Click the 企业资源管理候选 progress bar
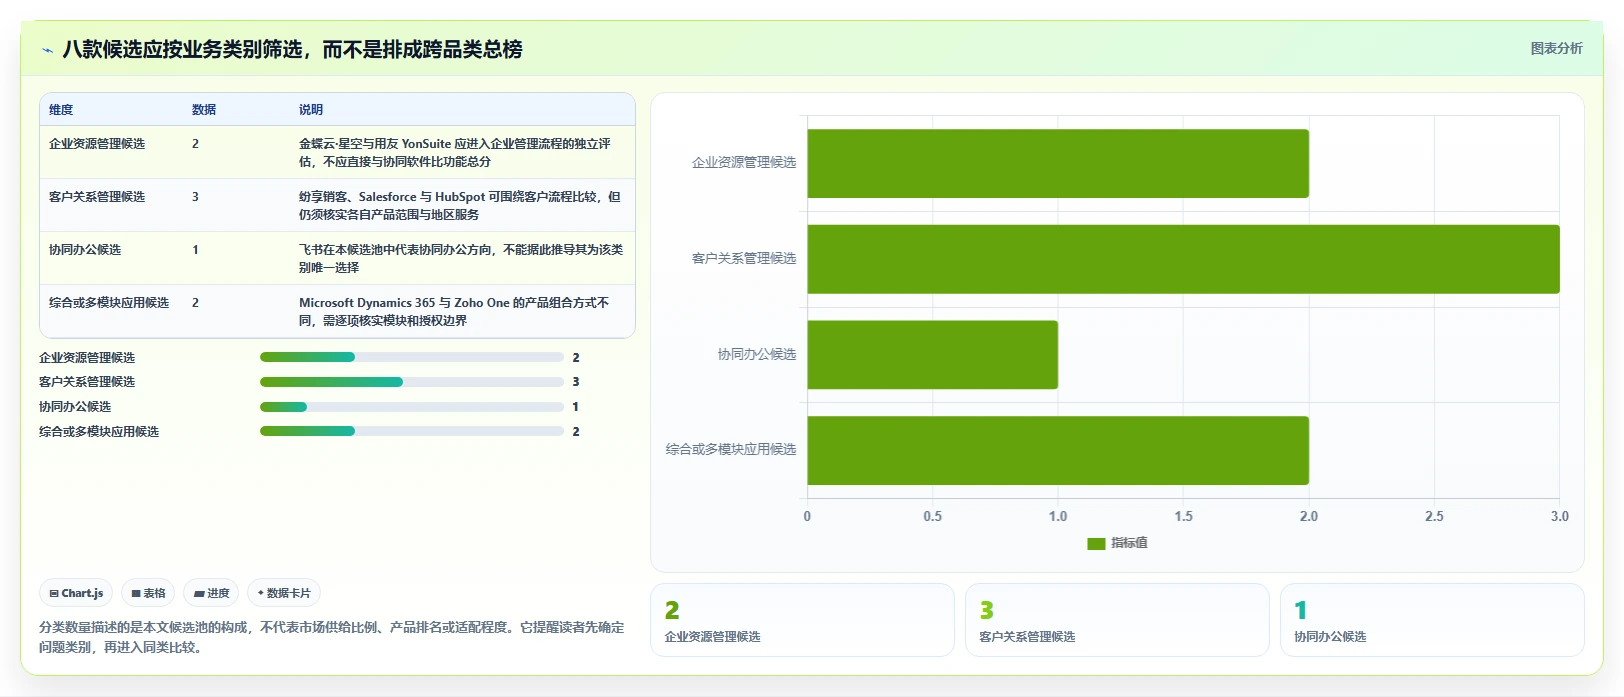This screenshot has height=697, width=1624. pos(412,357)
